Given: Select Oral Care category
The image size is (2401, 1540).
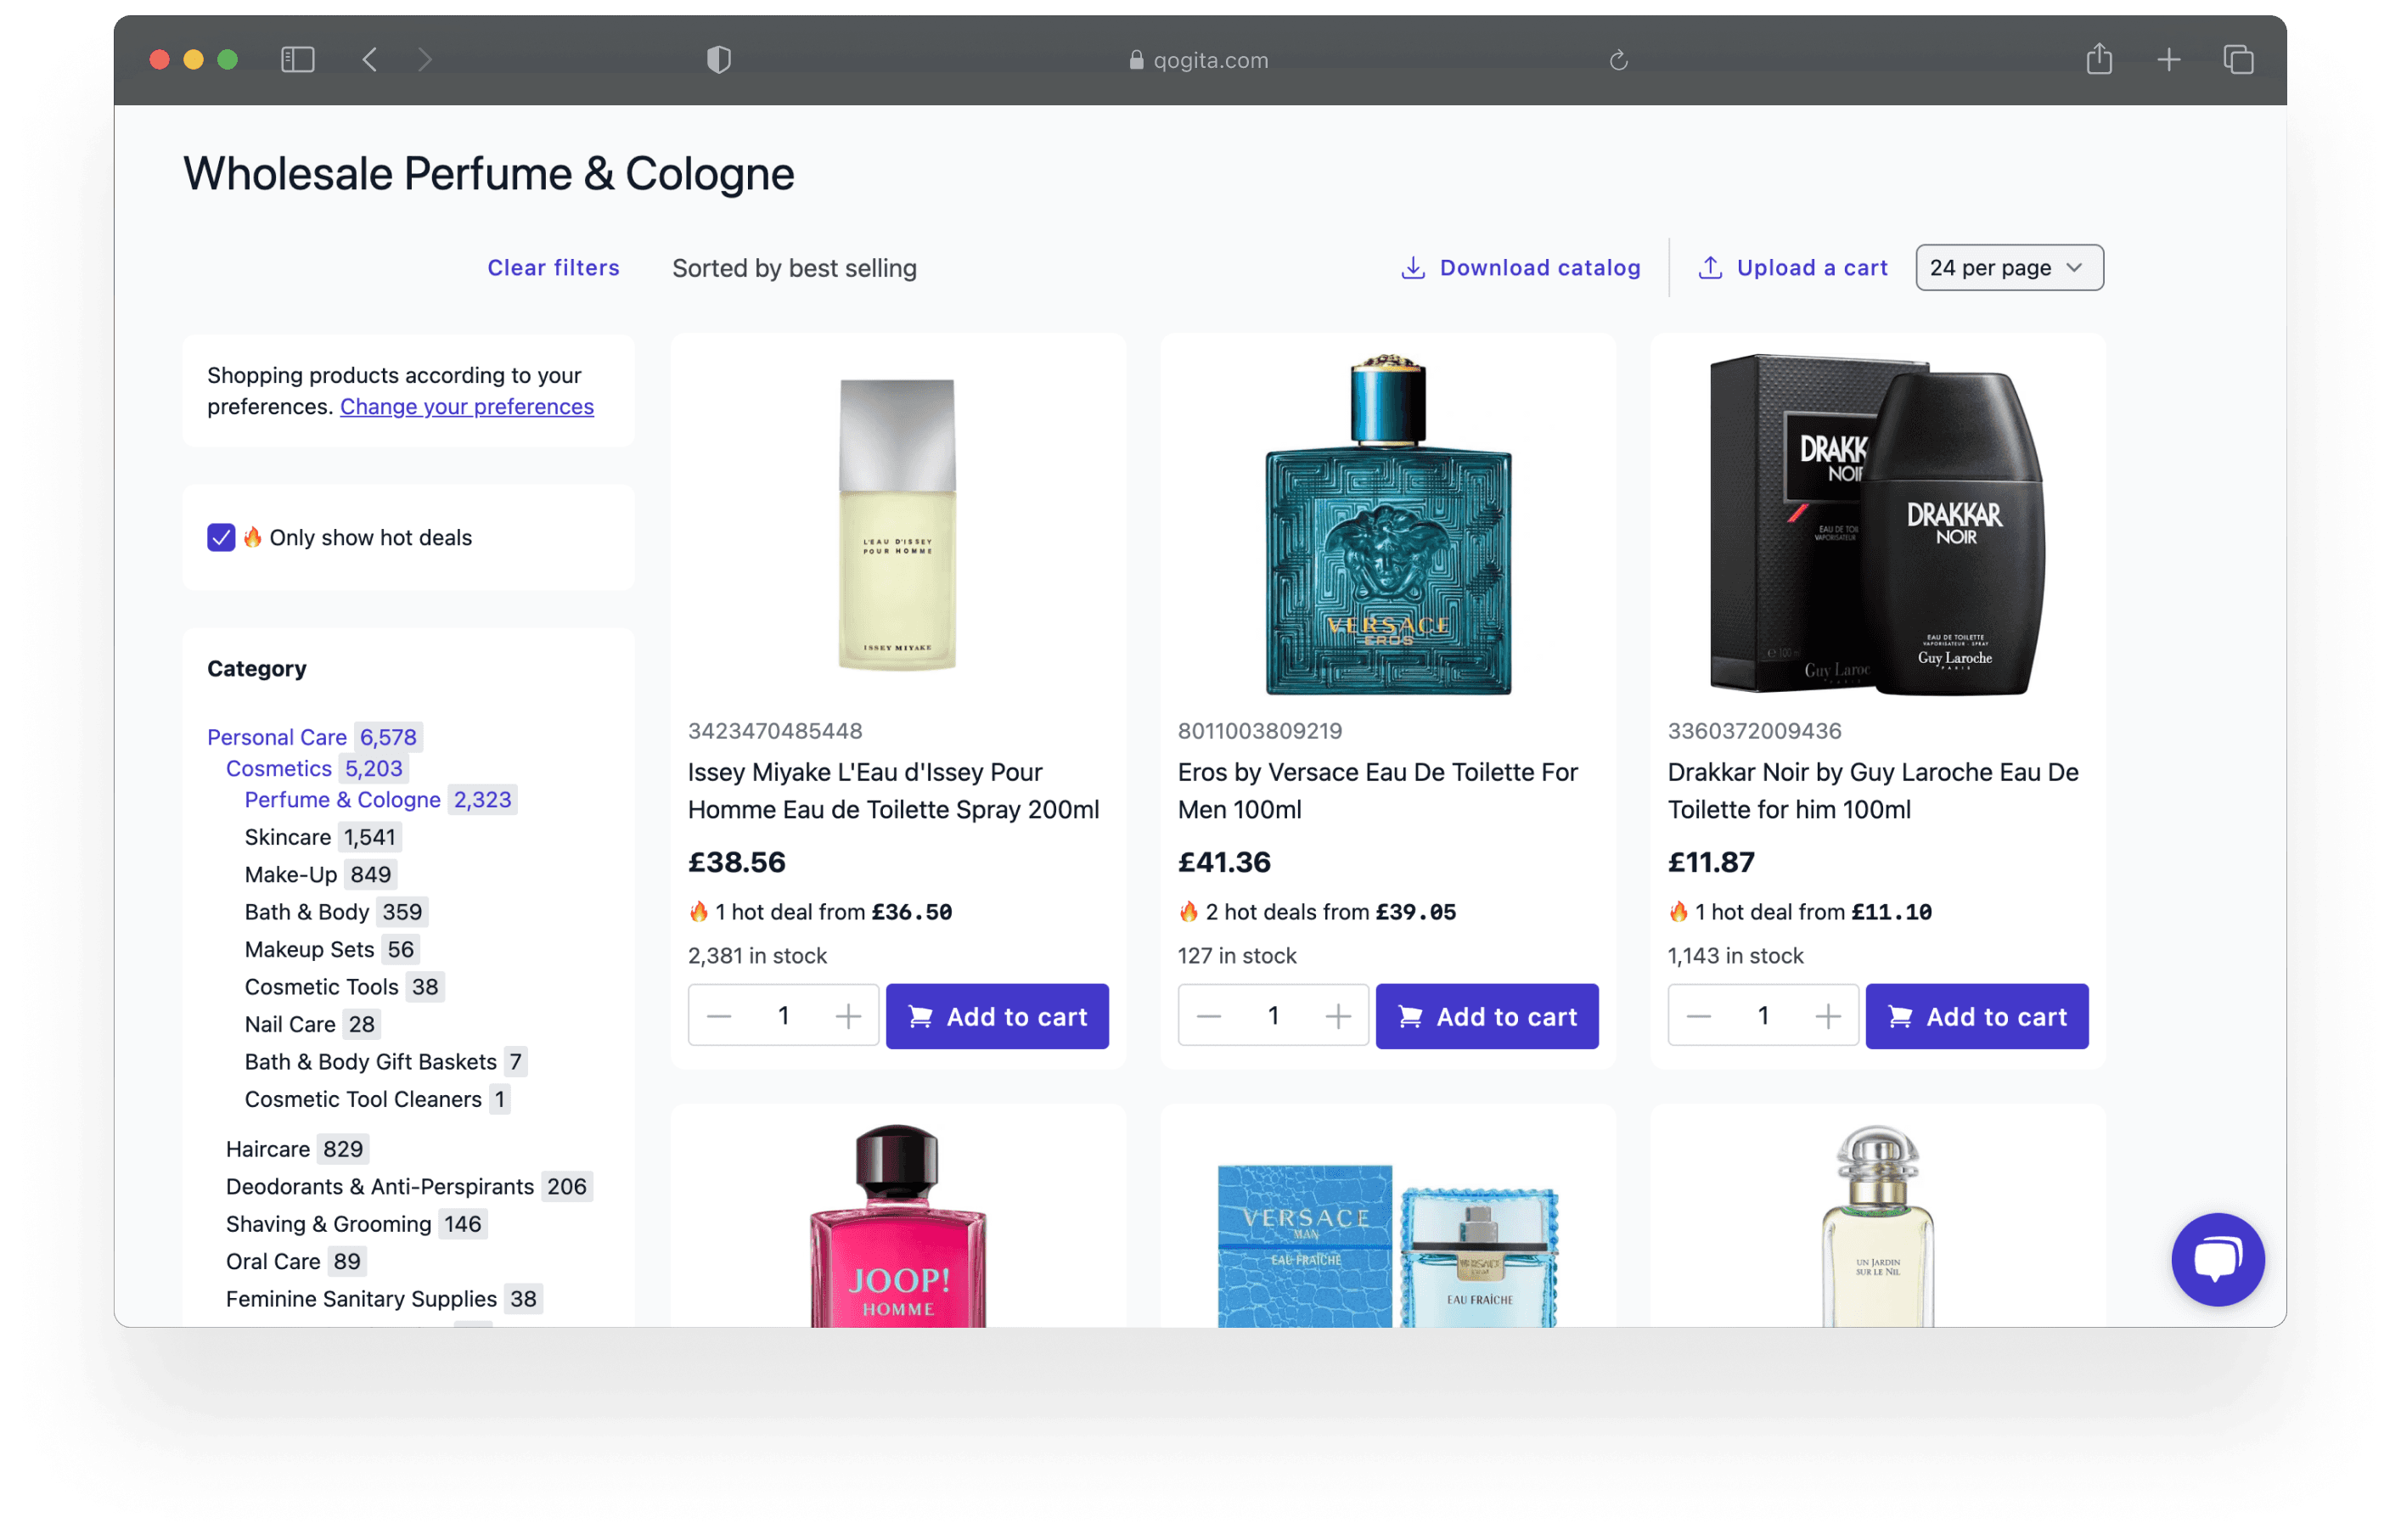Looking at the screenshot, I should coord(273,1262).
